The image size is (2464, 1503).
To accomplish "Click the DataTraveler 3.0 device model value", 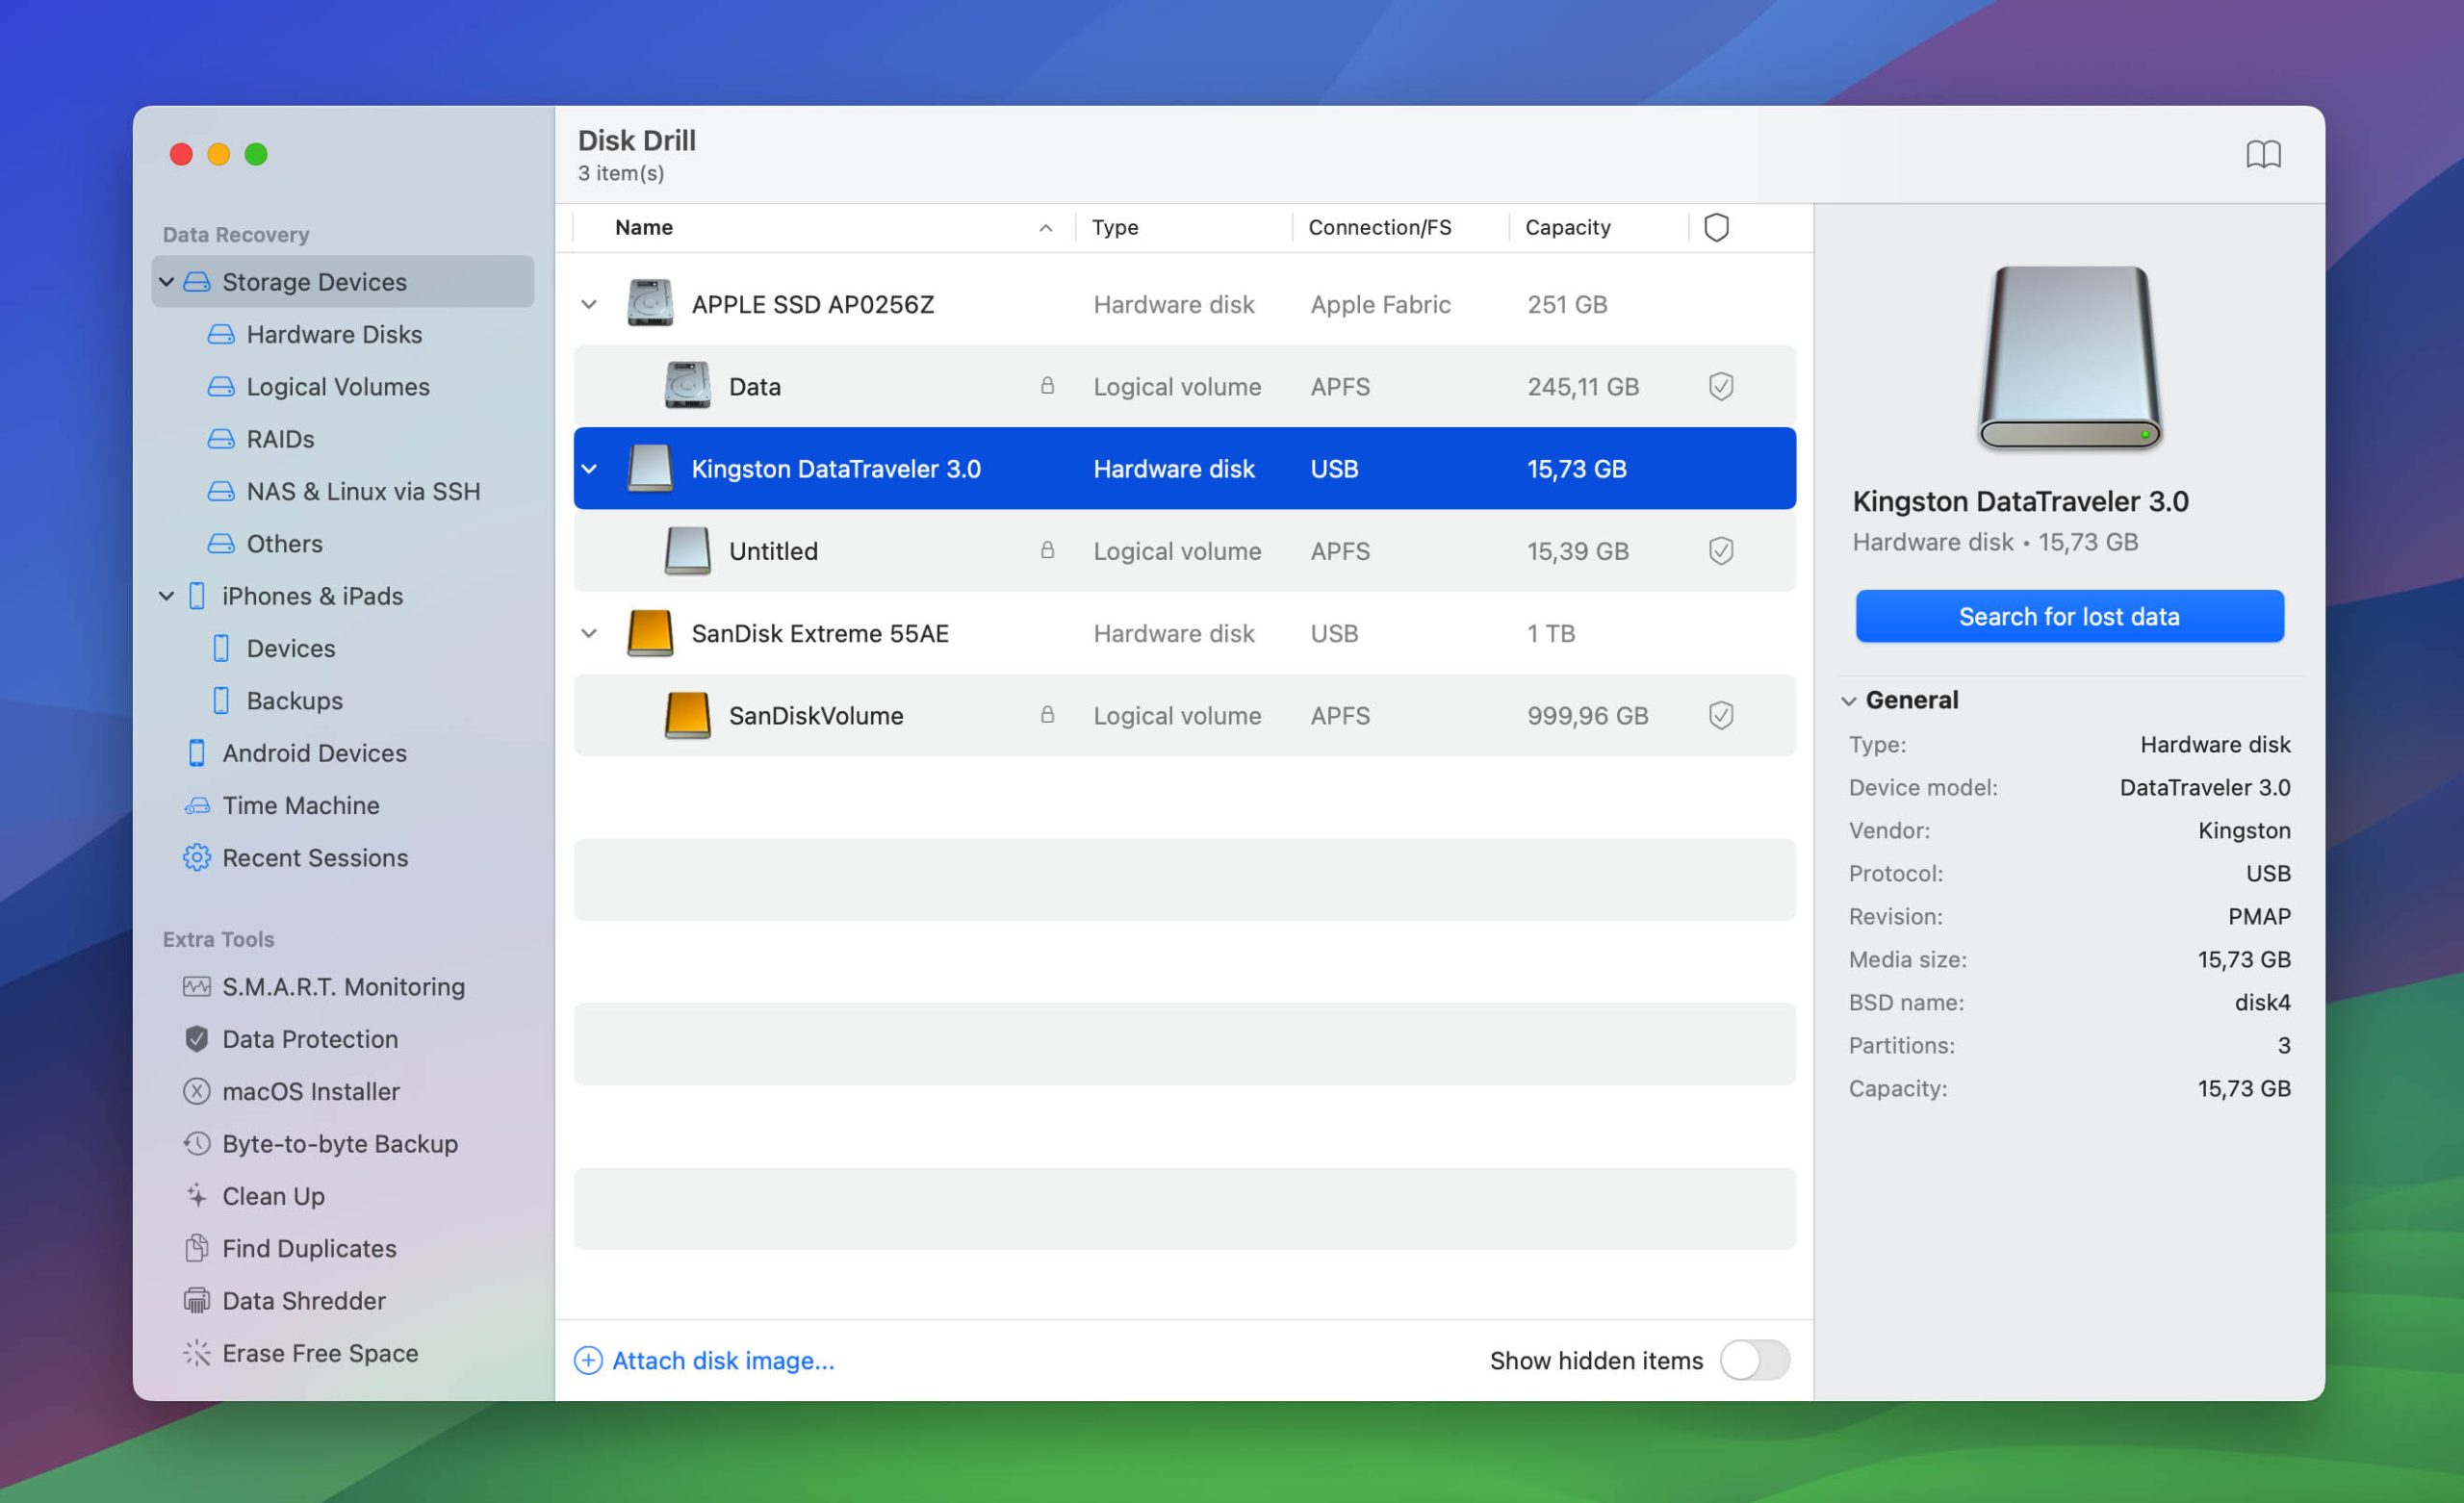I will 2205,787.
